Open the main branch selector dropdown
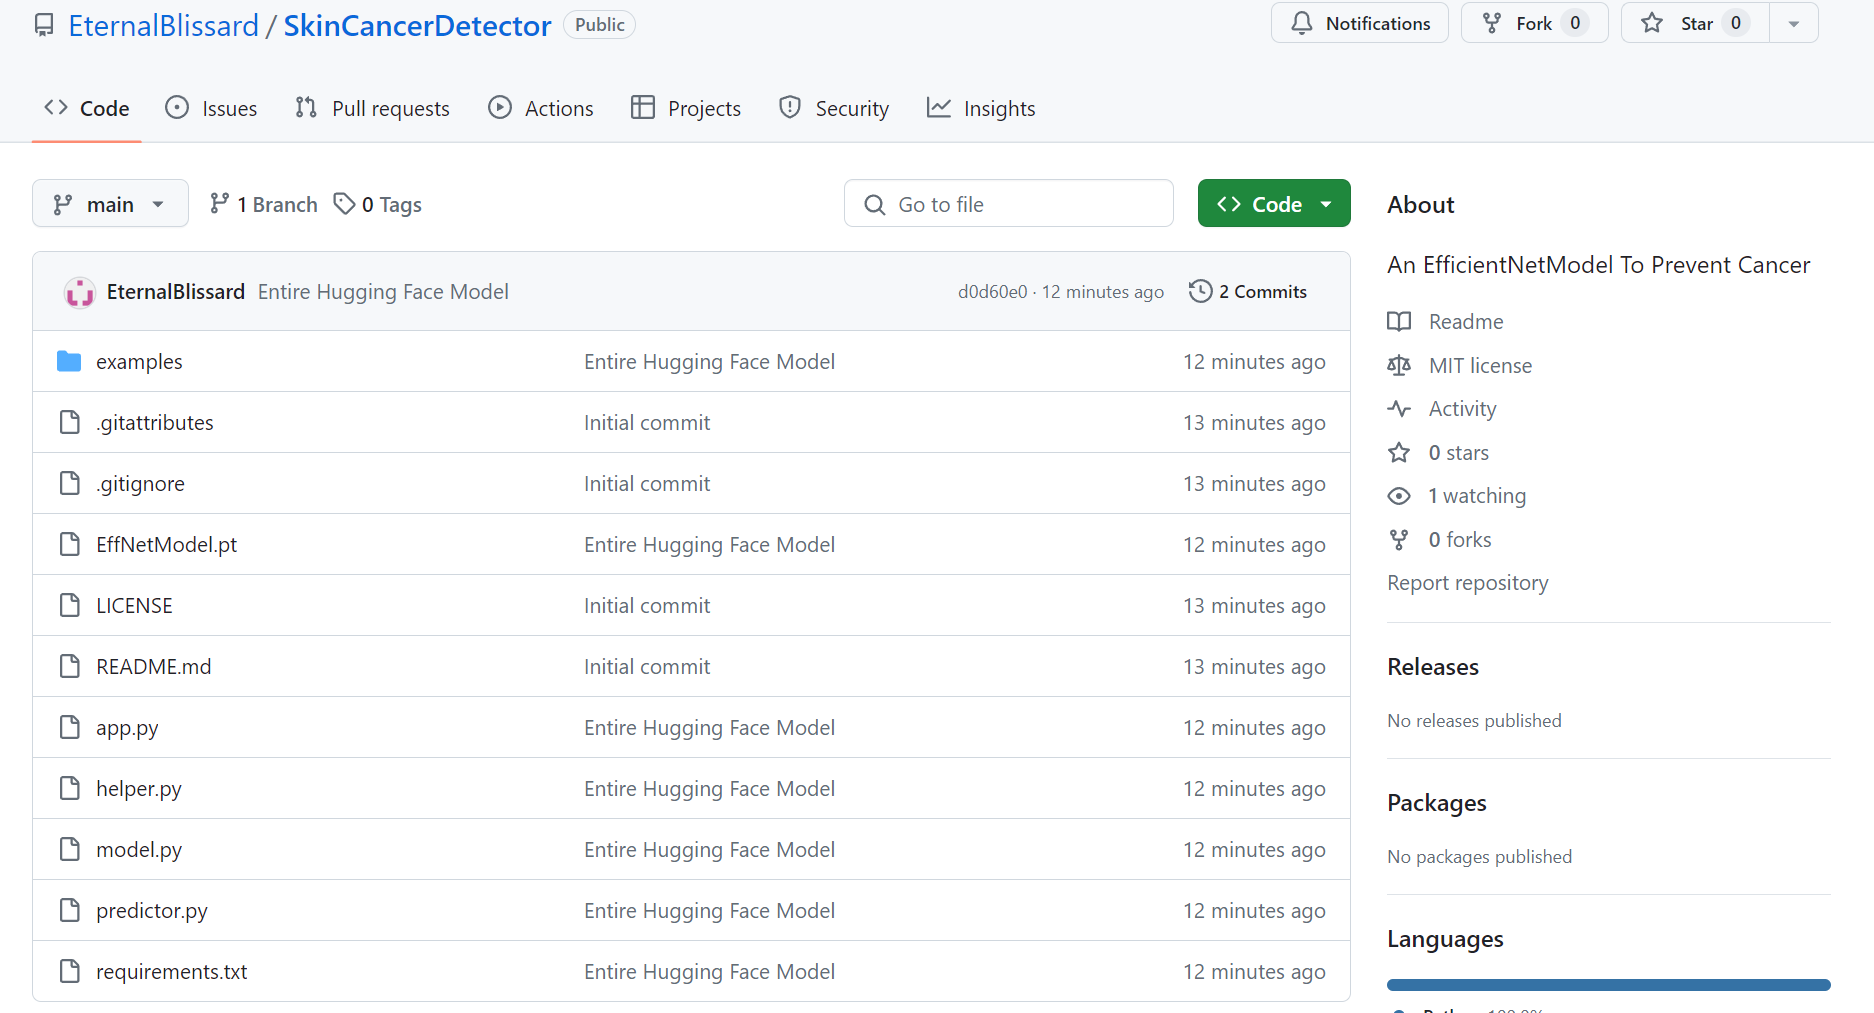 (110, 203)
